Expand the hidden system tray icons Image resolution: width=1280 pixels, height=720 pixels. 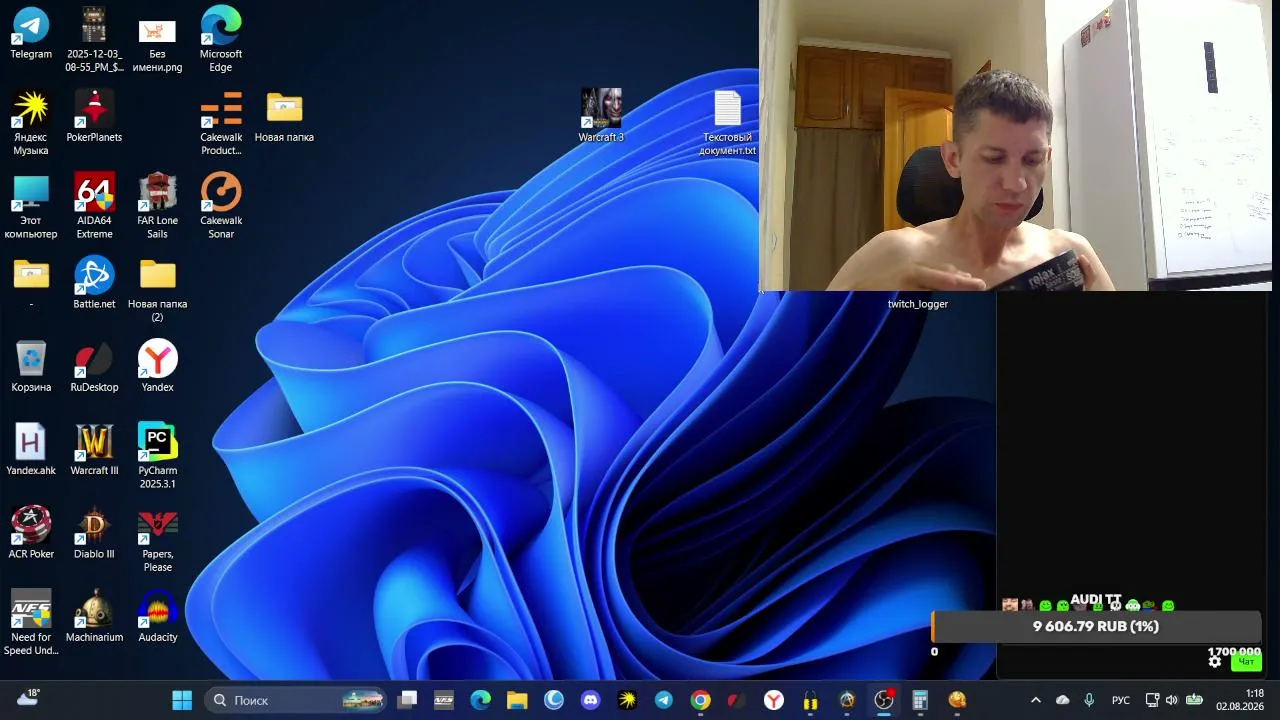click(1036, 700)
